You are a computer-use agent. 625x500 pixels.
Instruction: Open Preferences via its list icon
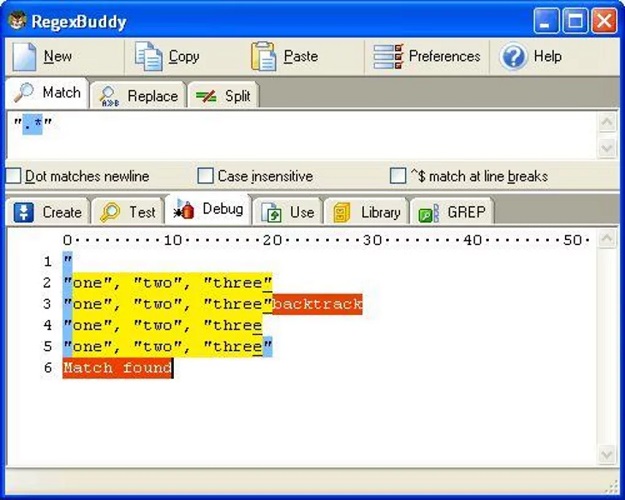click(x=388, y=57)
